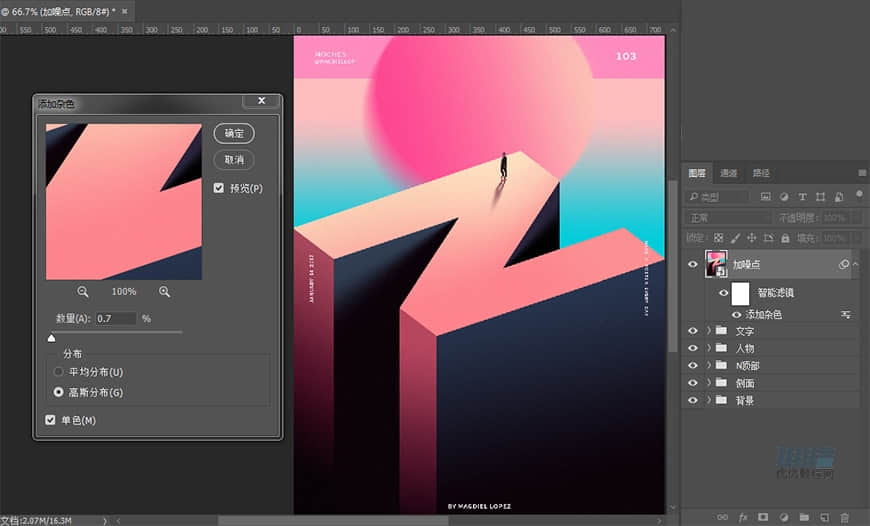Hide the 文字 layer group
Image resolution: width=870 pixels, height=526 pixels.
pos(692,331)
